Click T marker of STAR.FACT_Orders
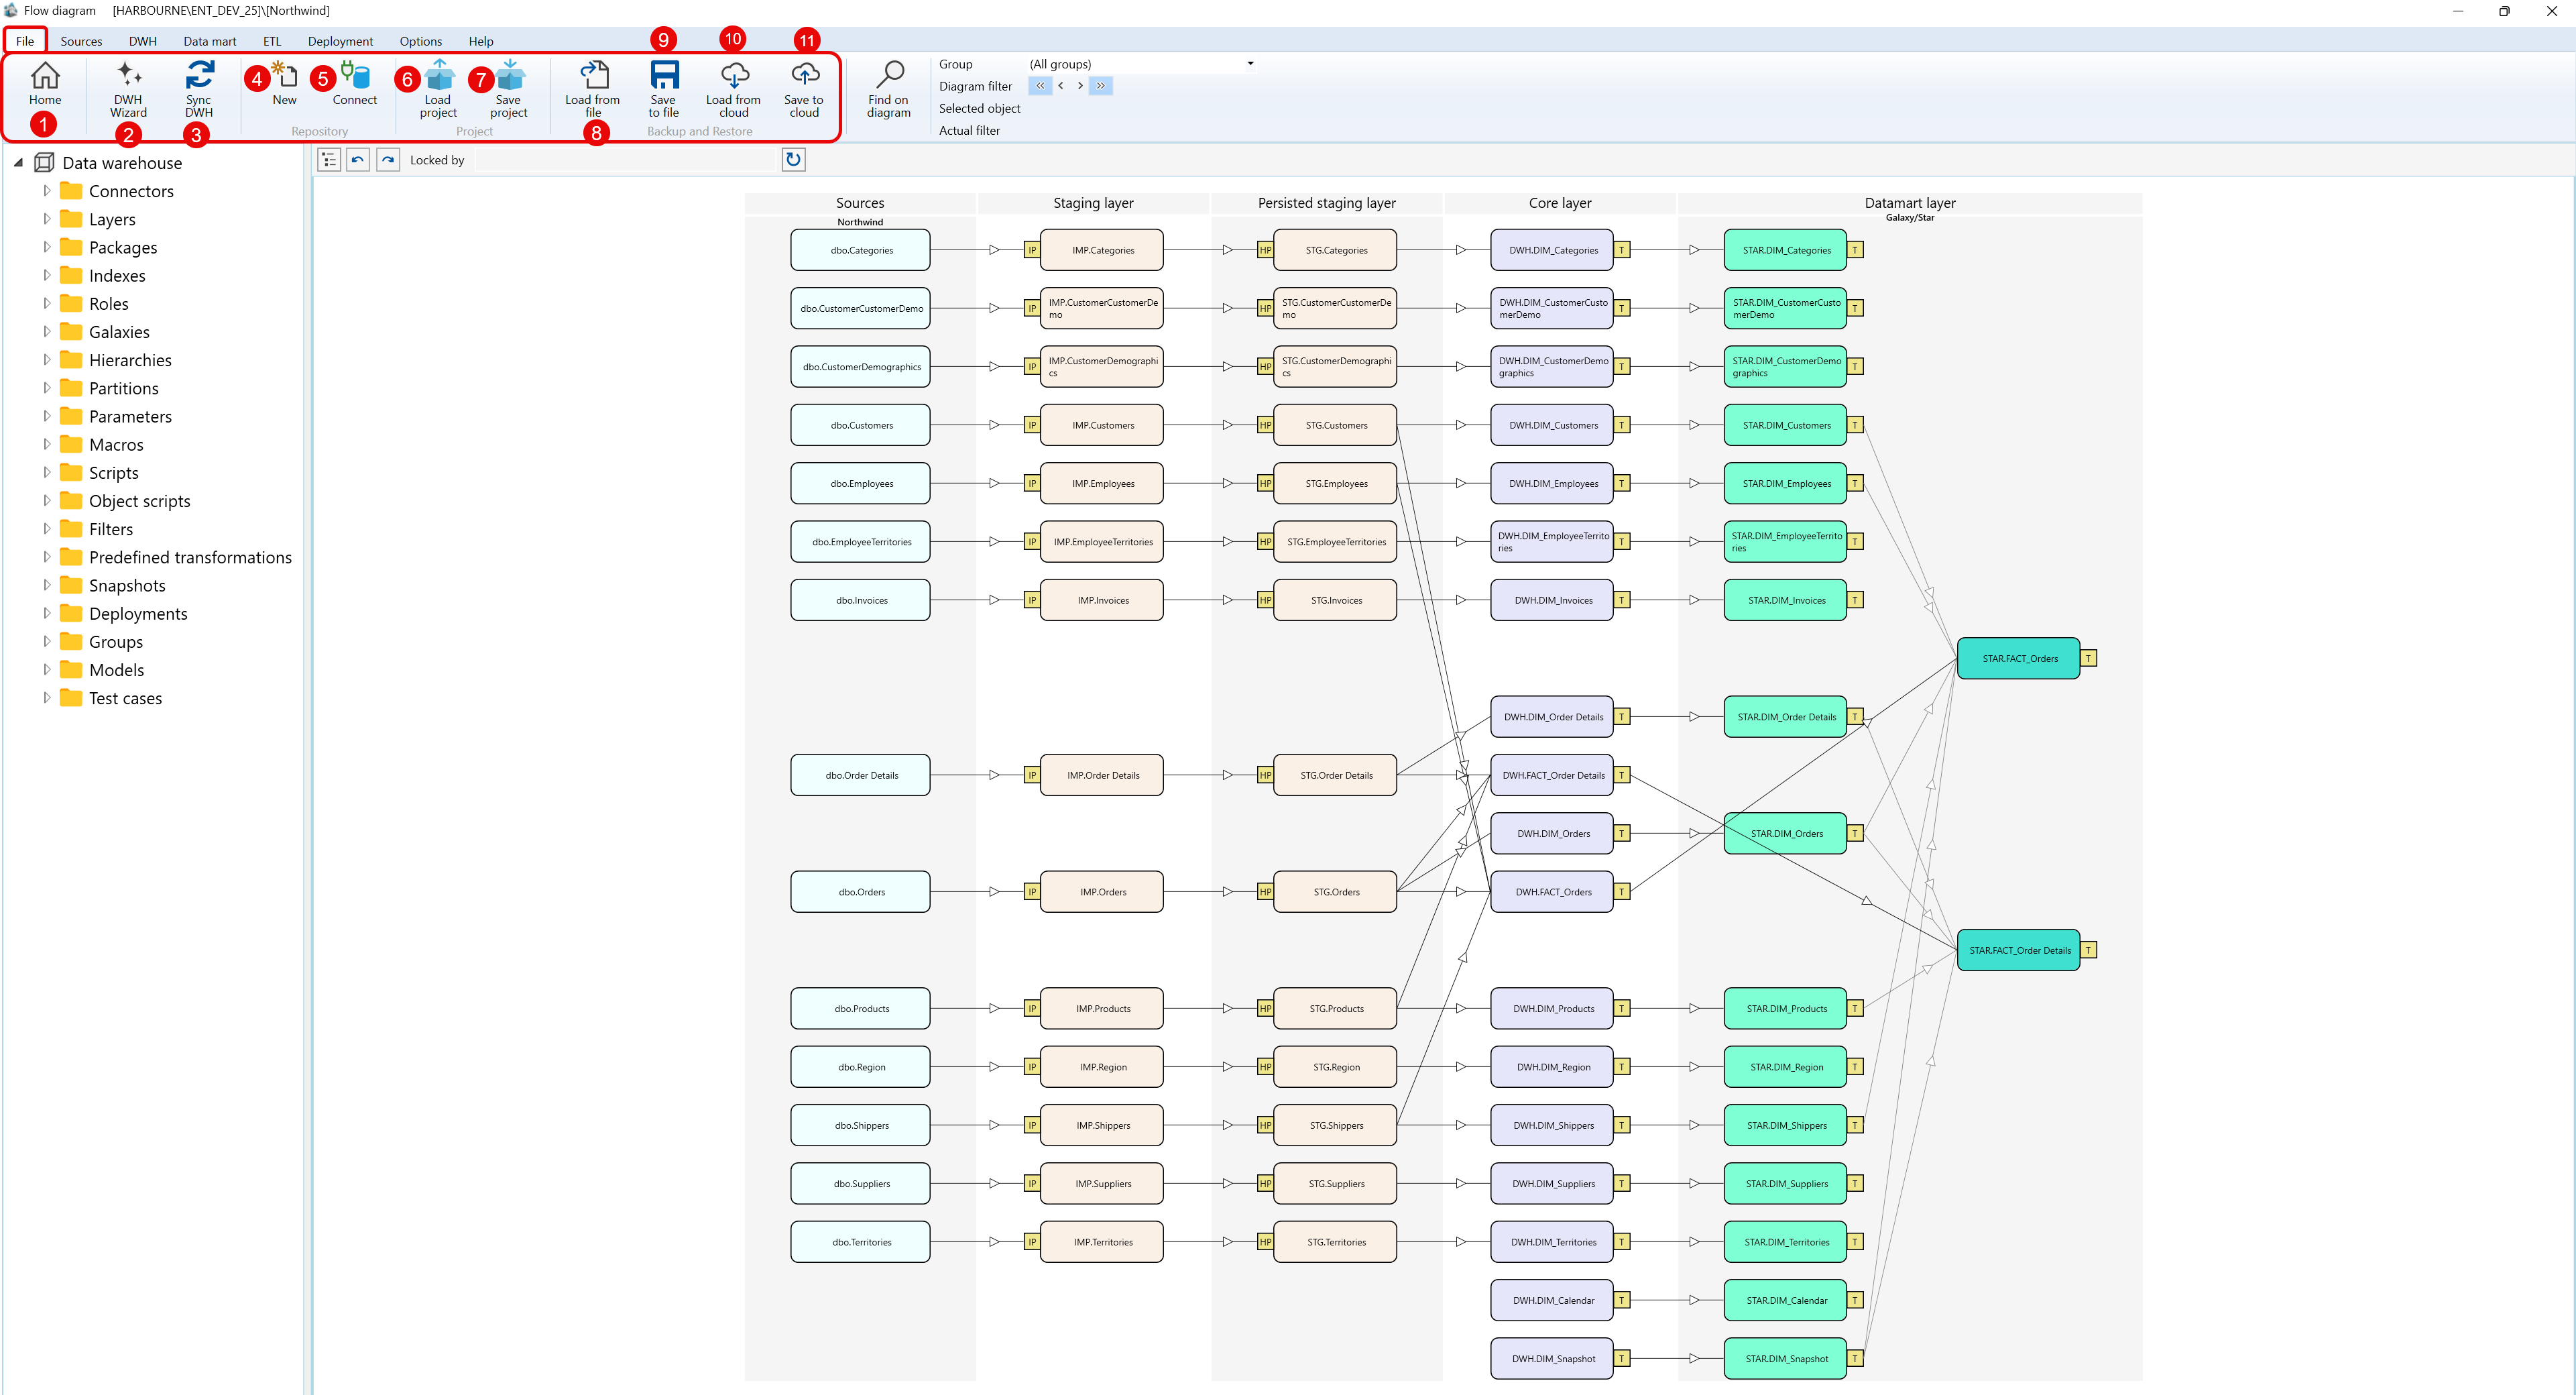This screenshot has width=2576, height=1395. (2088, 658)
